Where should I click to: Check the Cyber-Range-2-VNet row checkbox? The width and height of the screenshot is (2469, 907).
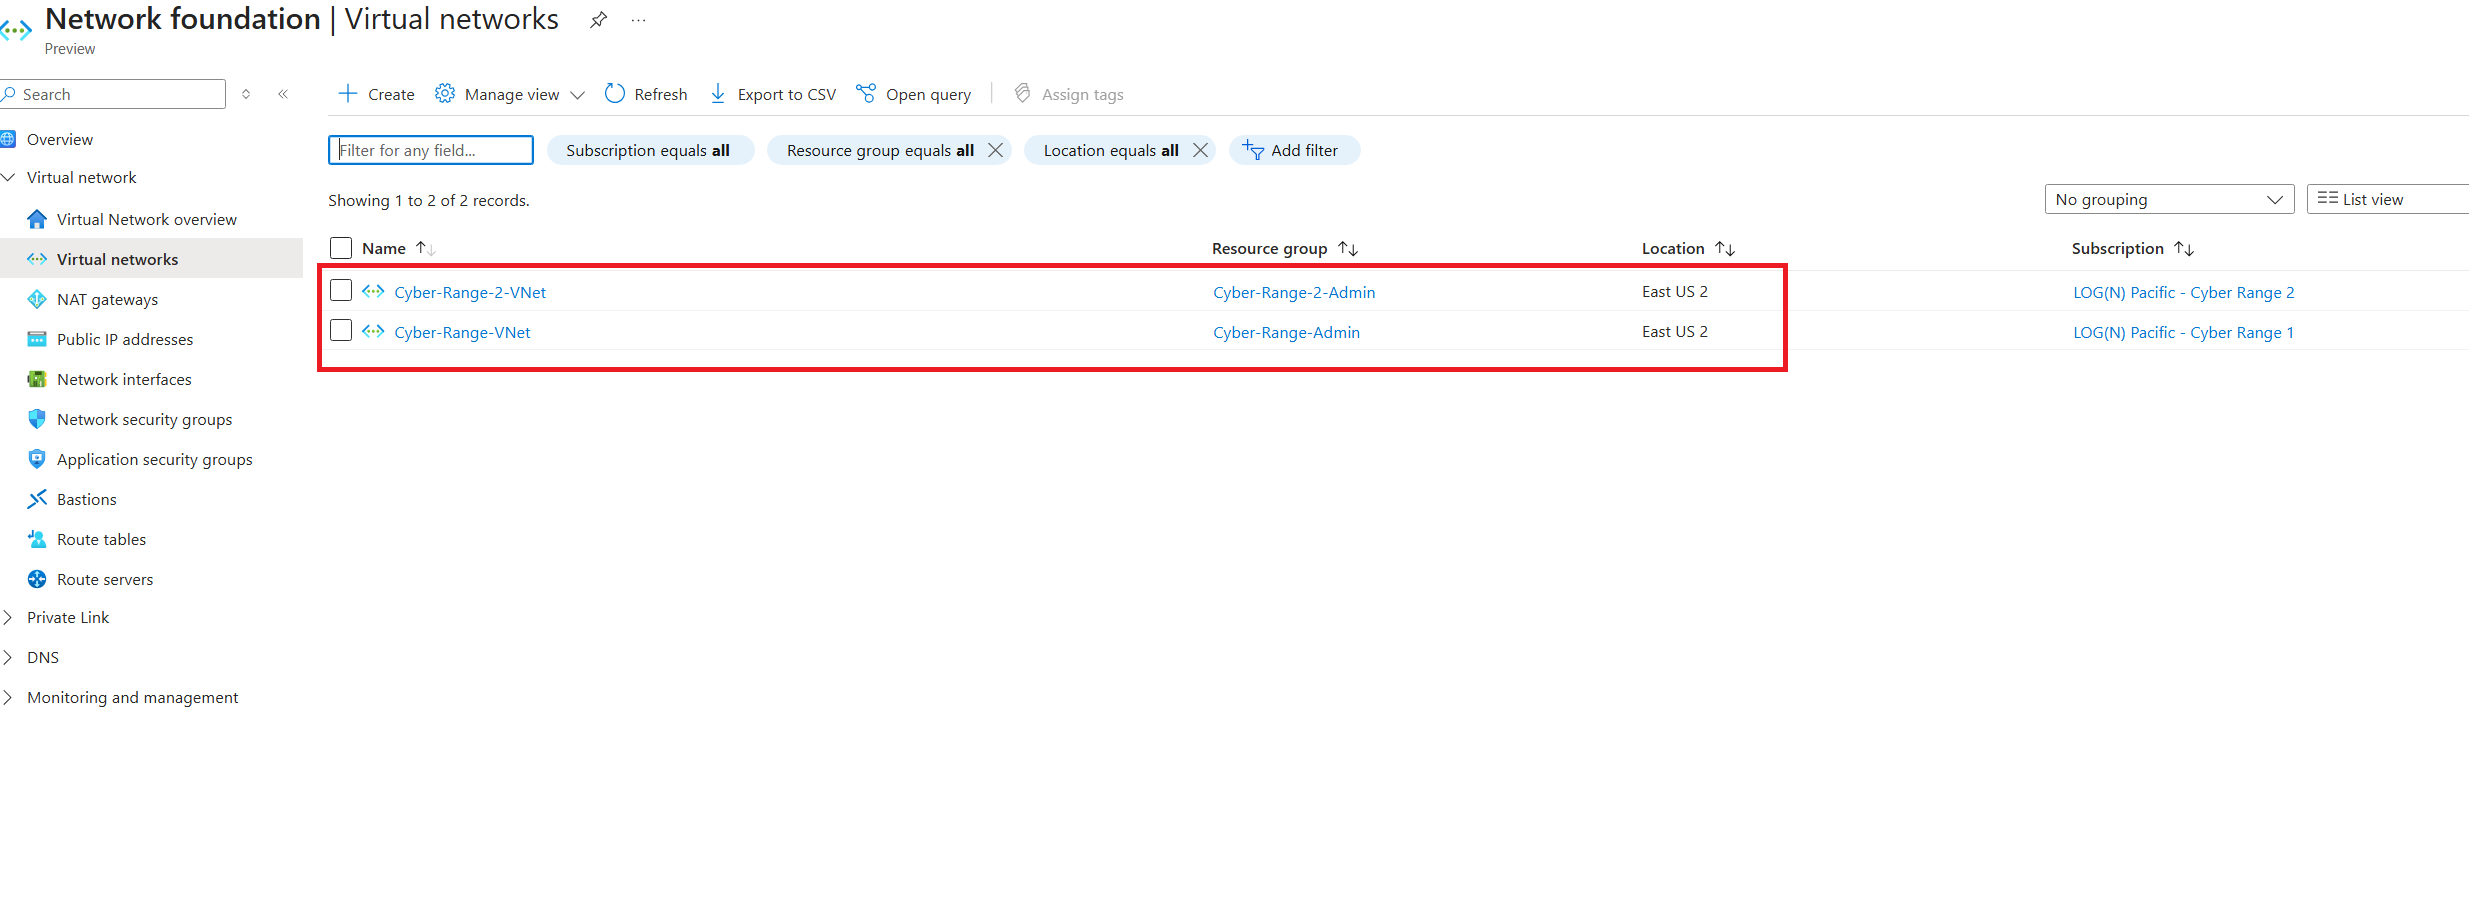(341, 290)
